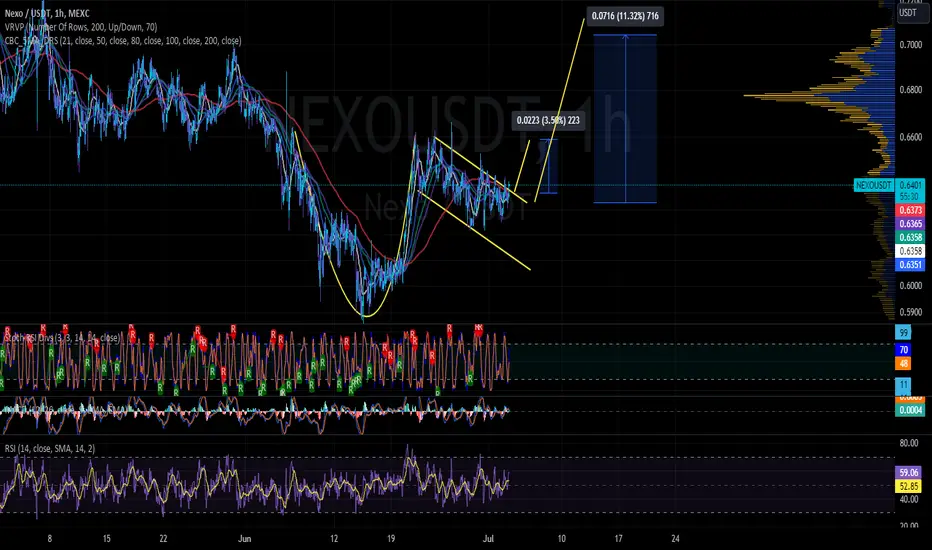Viewport: 932px width, 550px height.
Task: Click the purple 0.6365 value tag
Action: pyautogui.click(x=910, y=224)
